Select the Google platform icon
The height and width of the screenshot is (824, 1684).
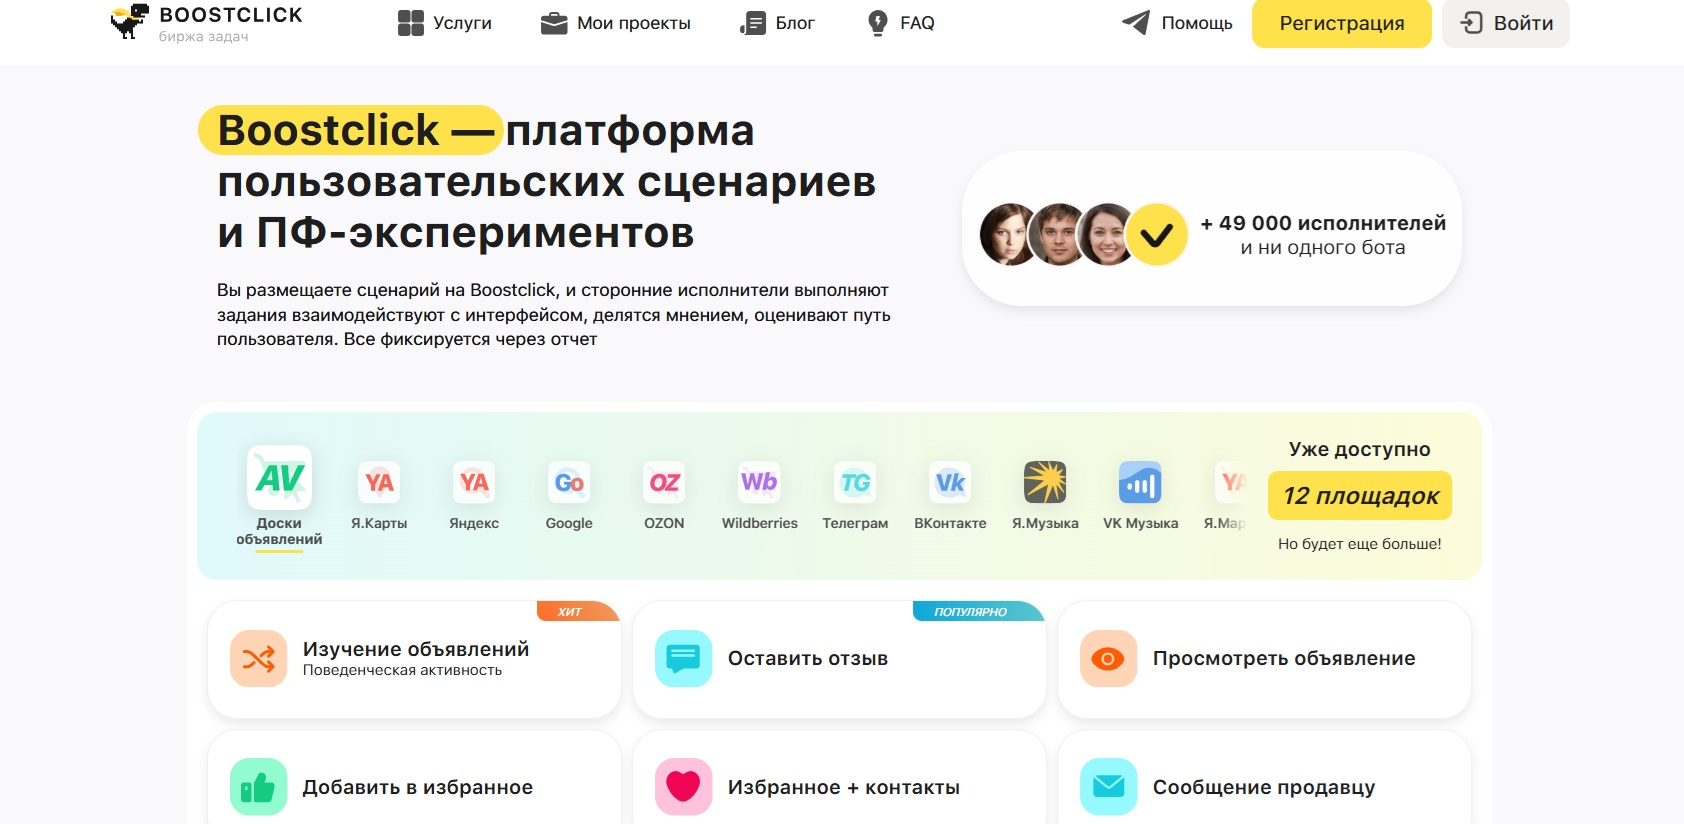[569, 483]
